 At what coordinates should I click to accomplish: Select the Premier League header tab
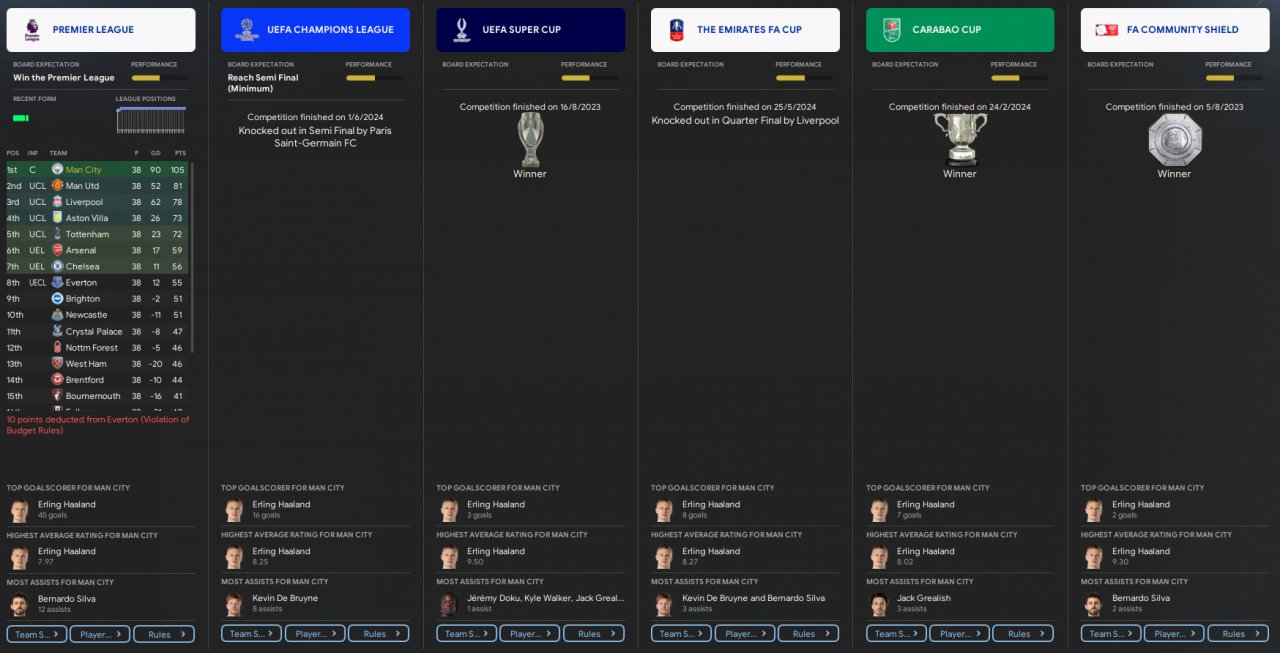coord(101,30)
